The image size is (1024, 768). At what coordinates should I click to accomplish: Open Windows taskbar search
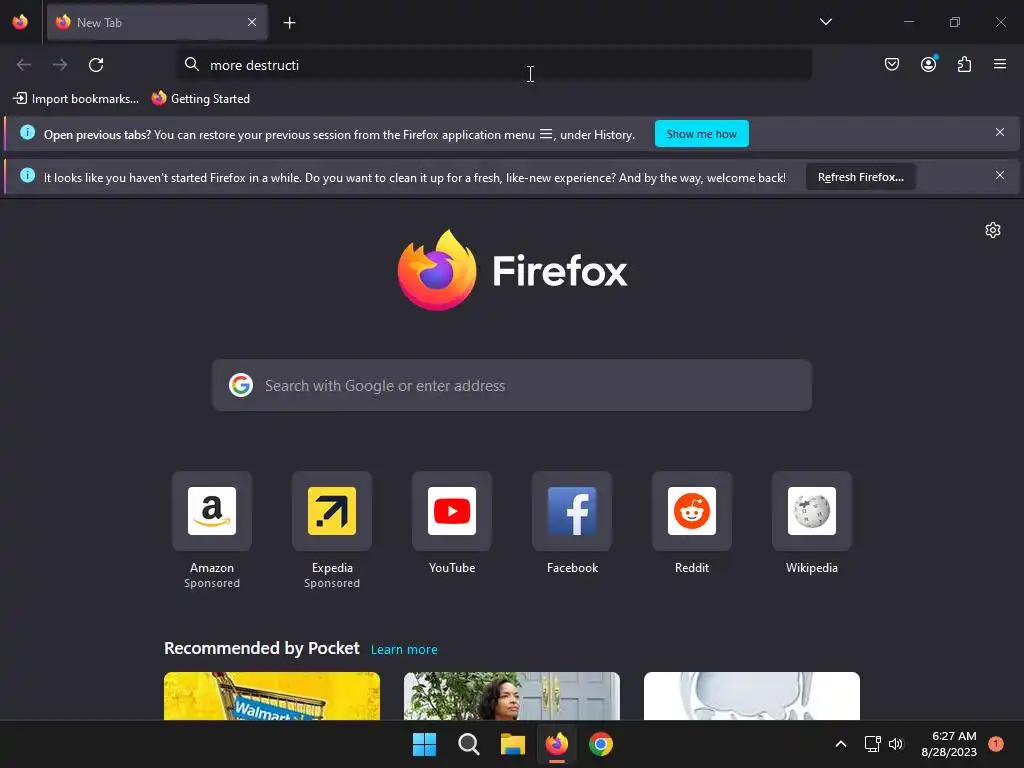pyautogui.click(x=468, y=744)
